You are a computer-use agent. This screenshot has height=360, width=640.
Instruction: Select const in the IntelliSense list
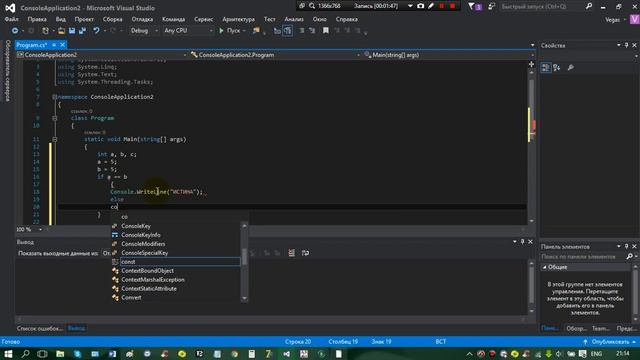pos(176,262)
